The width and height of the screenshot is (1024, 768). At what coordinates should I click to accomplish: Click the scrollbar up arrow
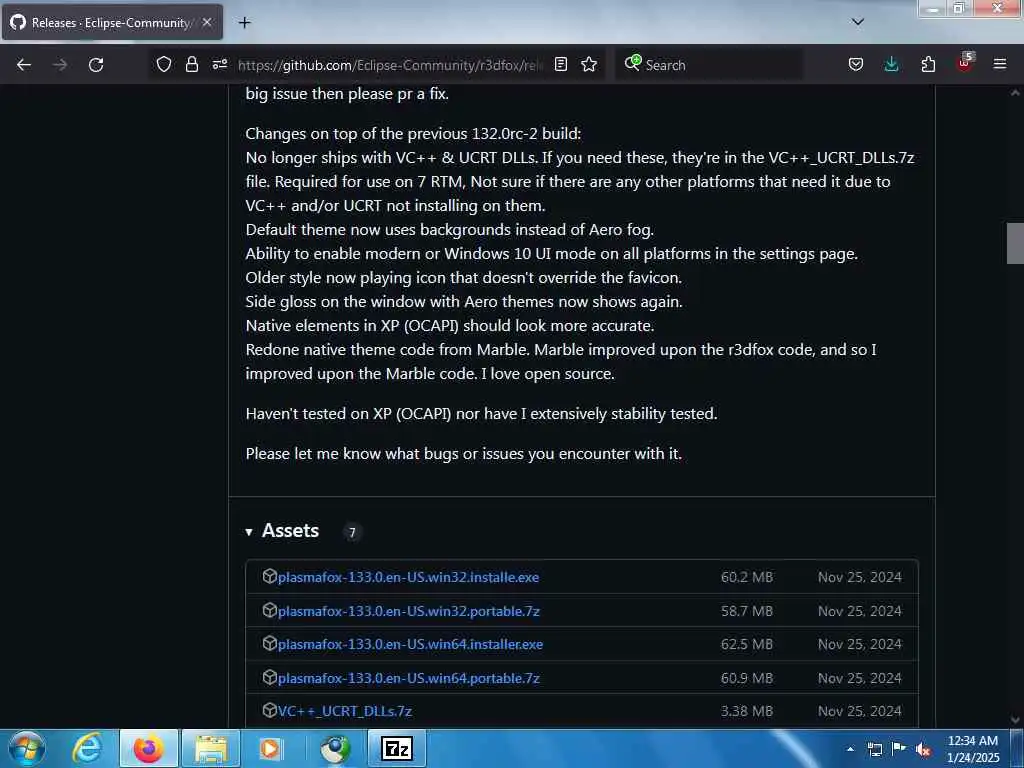pyautogui.click(x=1015, y=93)
